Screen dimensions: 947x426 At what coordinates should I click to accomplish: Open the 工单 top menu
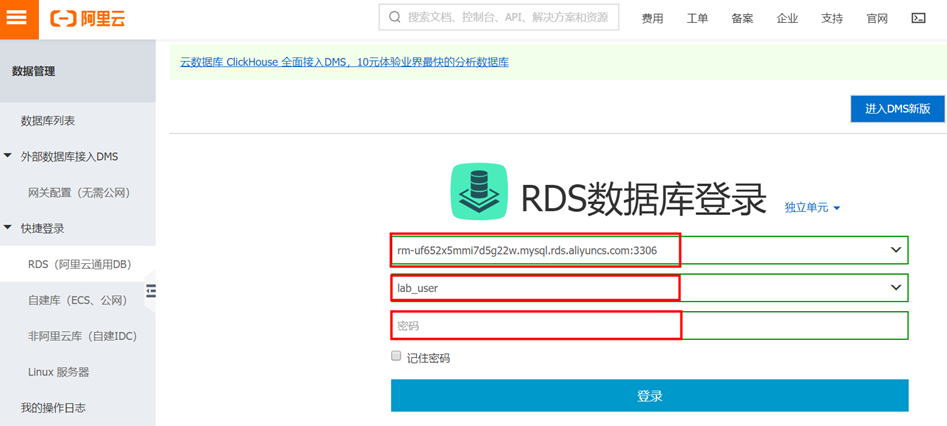pos(697,19)
